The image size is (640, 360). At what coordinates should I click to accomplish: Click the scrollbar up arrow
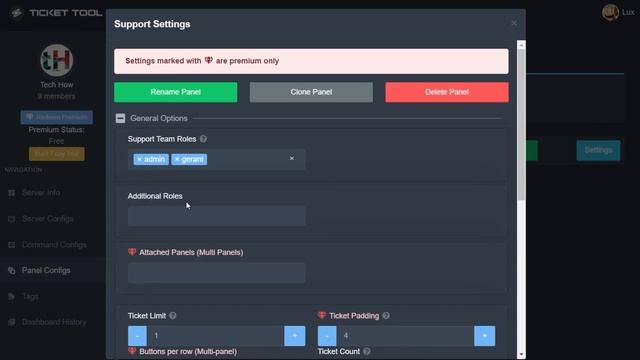coord(521,45)
